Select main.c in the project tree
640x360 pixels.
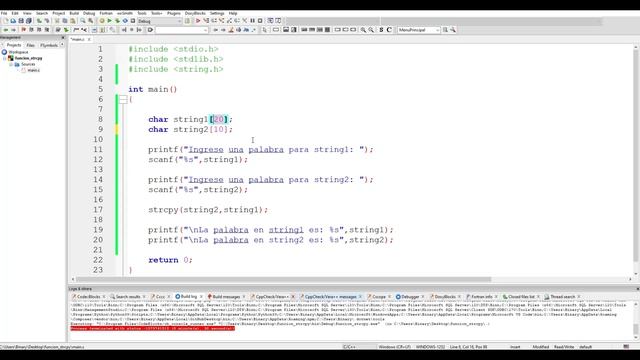click(x=33, y=70)
